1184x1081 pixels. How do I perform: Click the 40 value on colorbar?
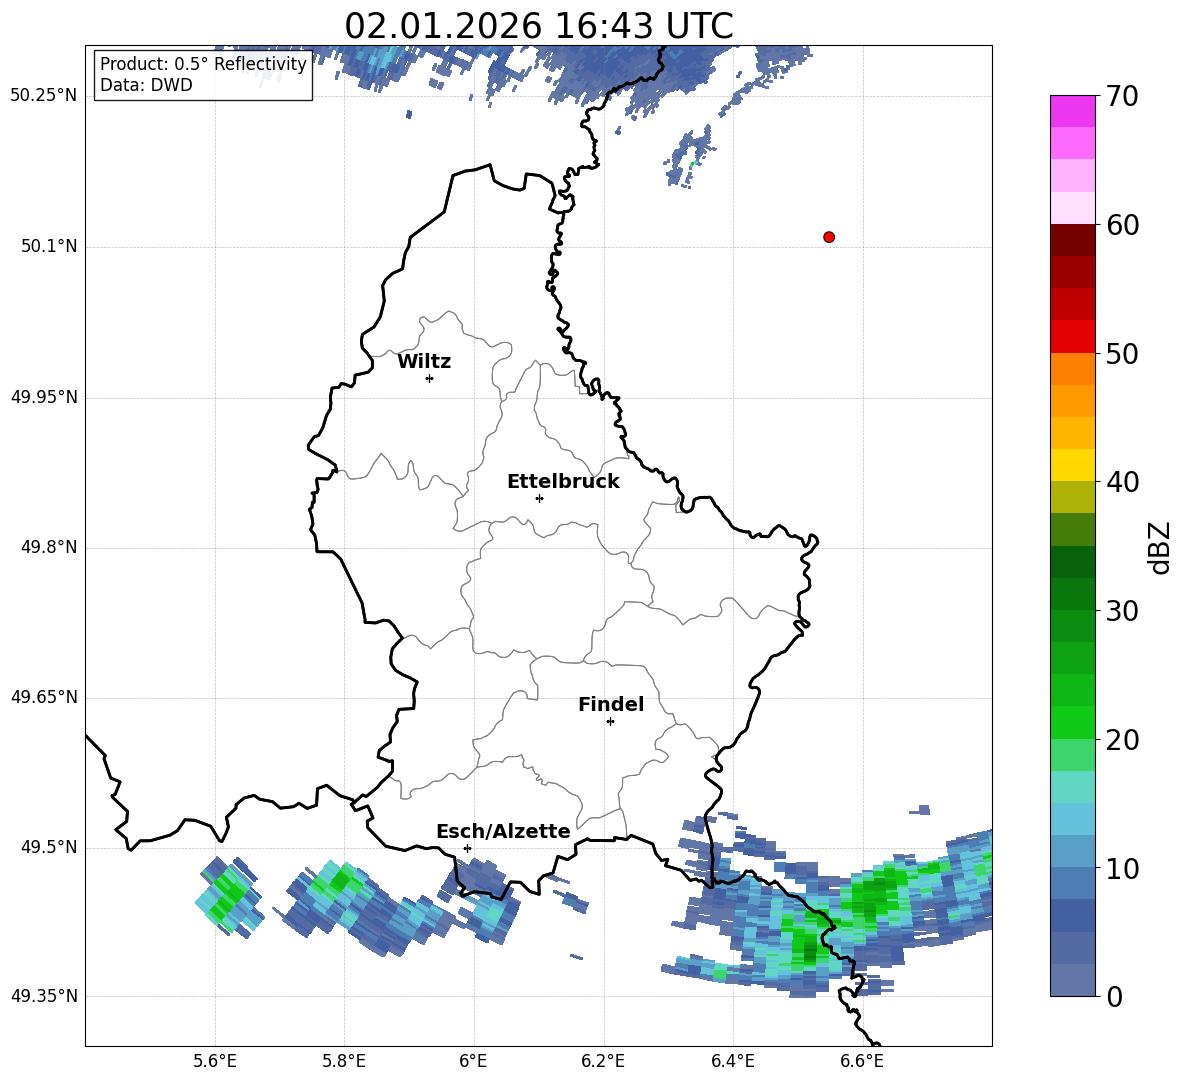point(1122,482)
